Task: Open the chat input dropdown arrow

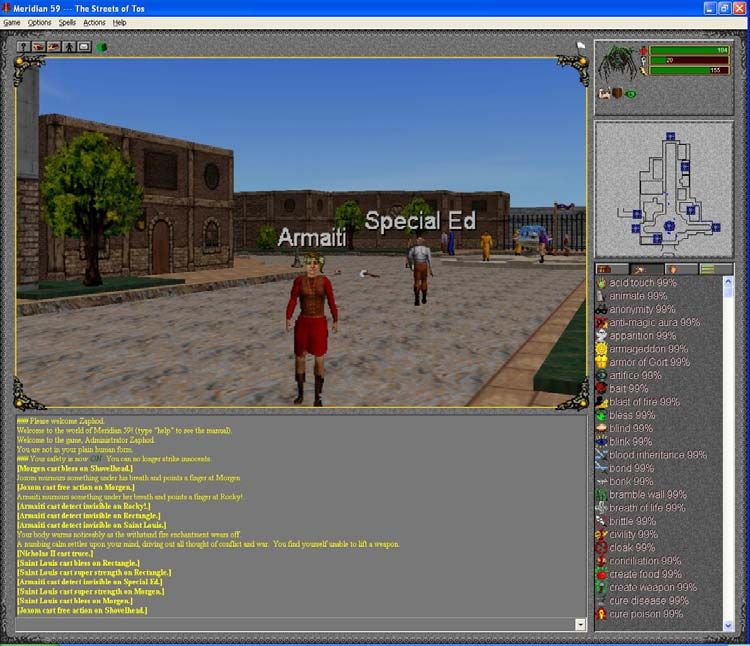Action: 580,624
